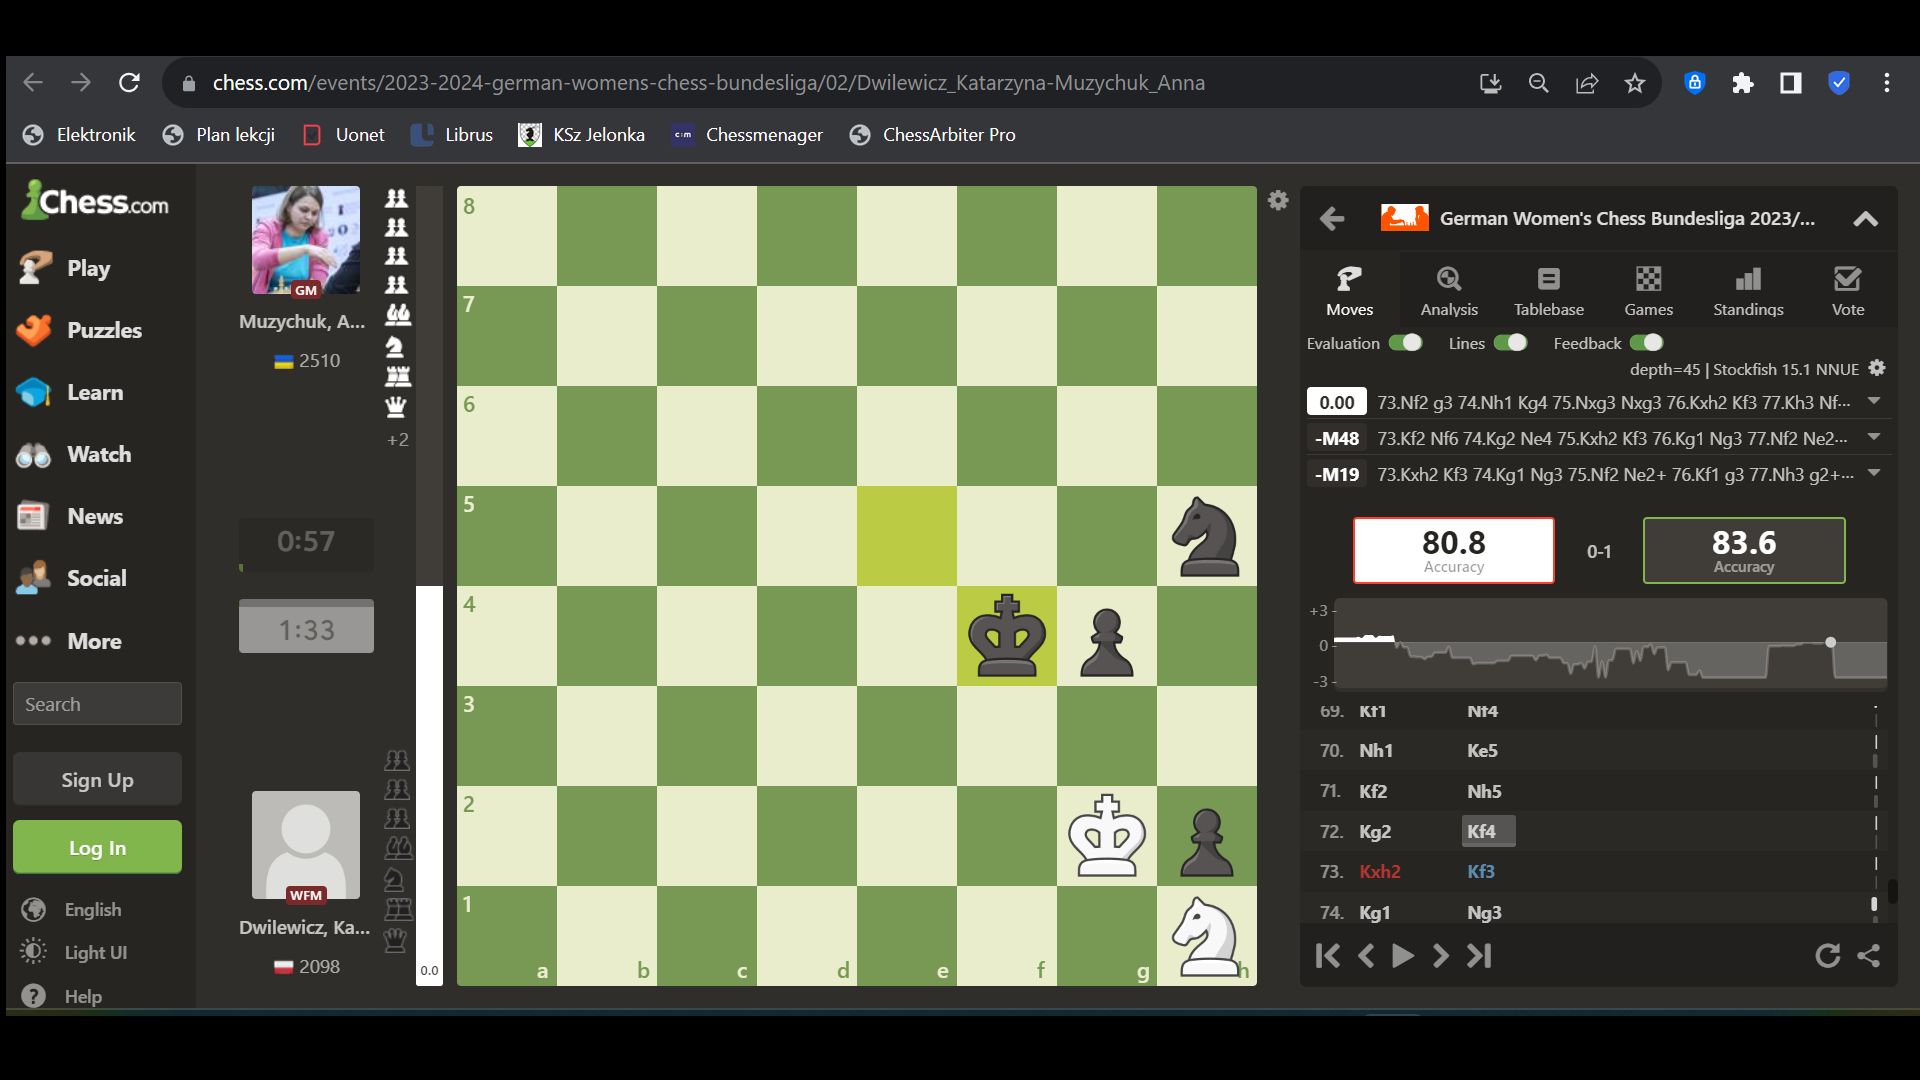Click the evaluation graph marker point
1920x1080 pixels.
[x=1830, y=642]
